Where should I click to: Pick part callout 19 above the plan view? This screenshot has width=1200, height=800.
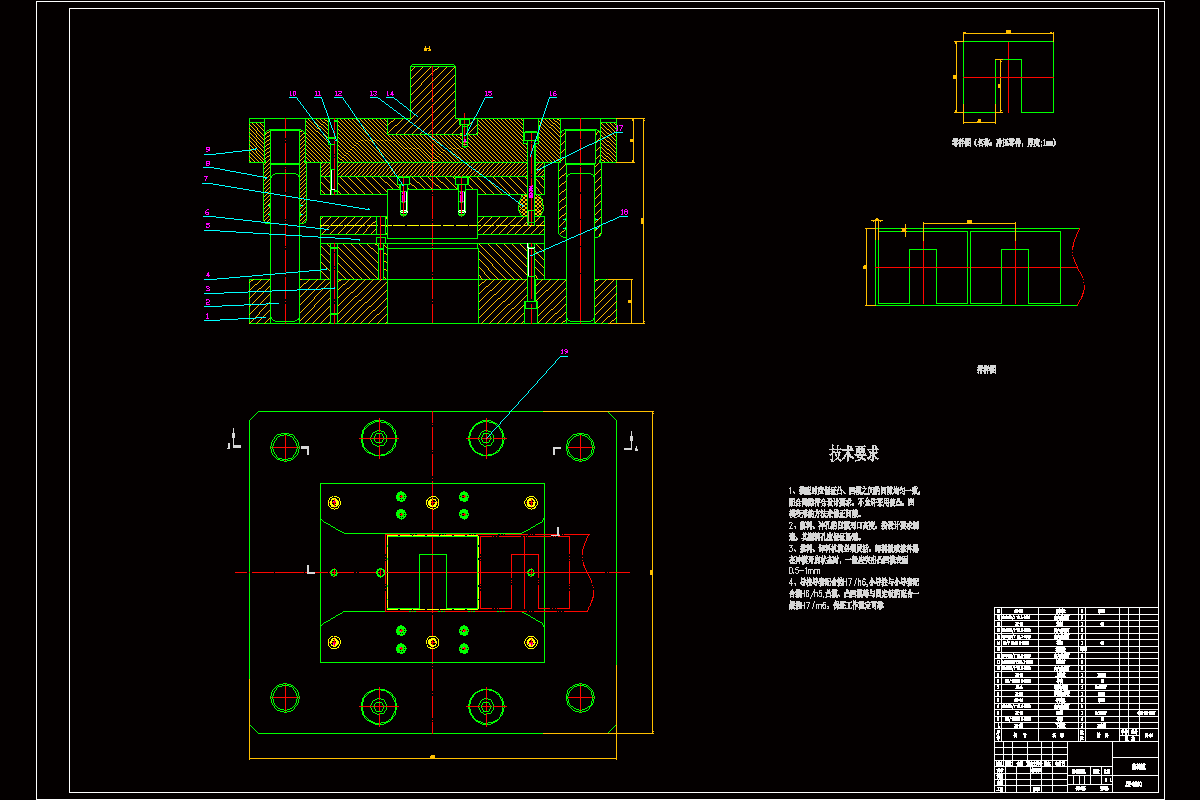(x=564, y=352)
